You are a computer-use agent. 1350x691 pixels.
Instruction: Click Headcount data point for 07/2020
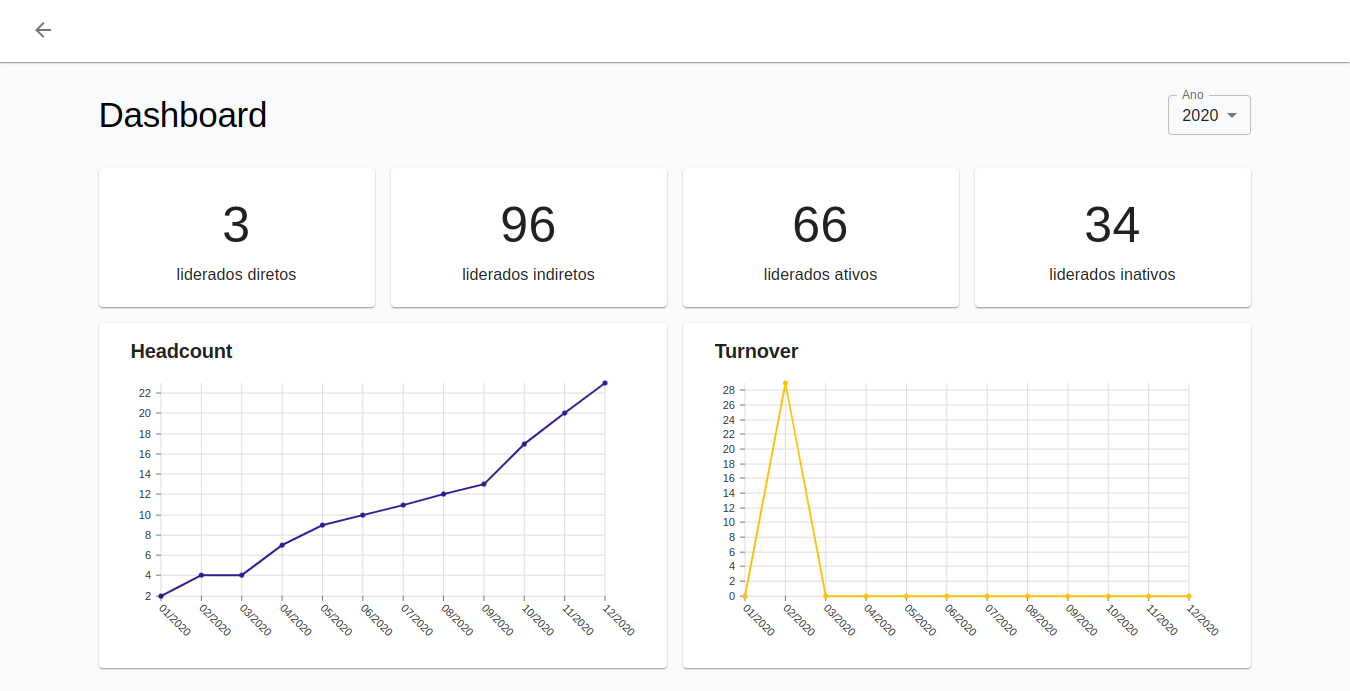[403, 505]
